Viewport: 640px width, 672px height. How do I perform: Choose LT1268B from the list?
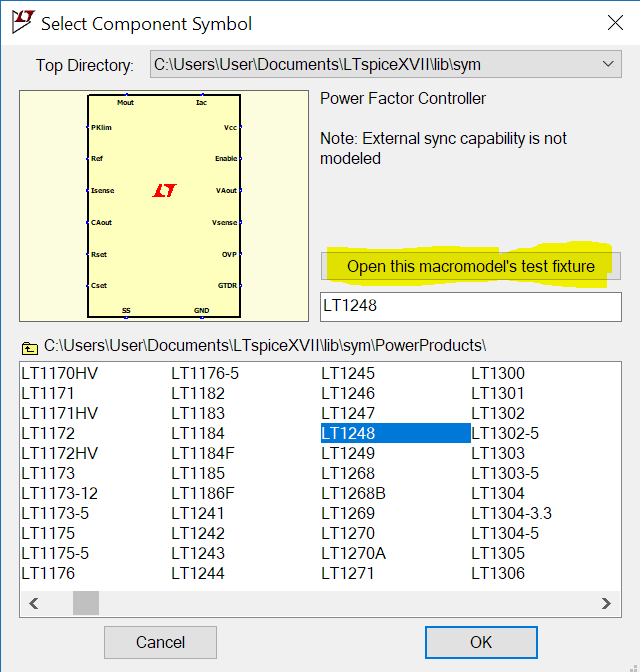point(354,493)
